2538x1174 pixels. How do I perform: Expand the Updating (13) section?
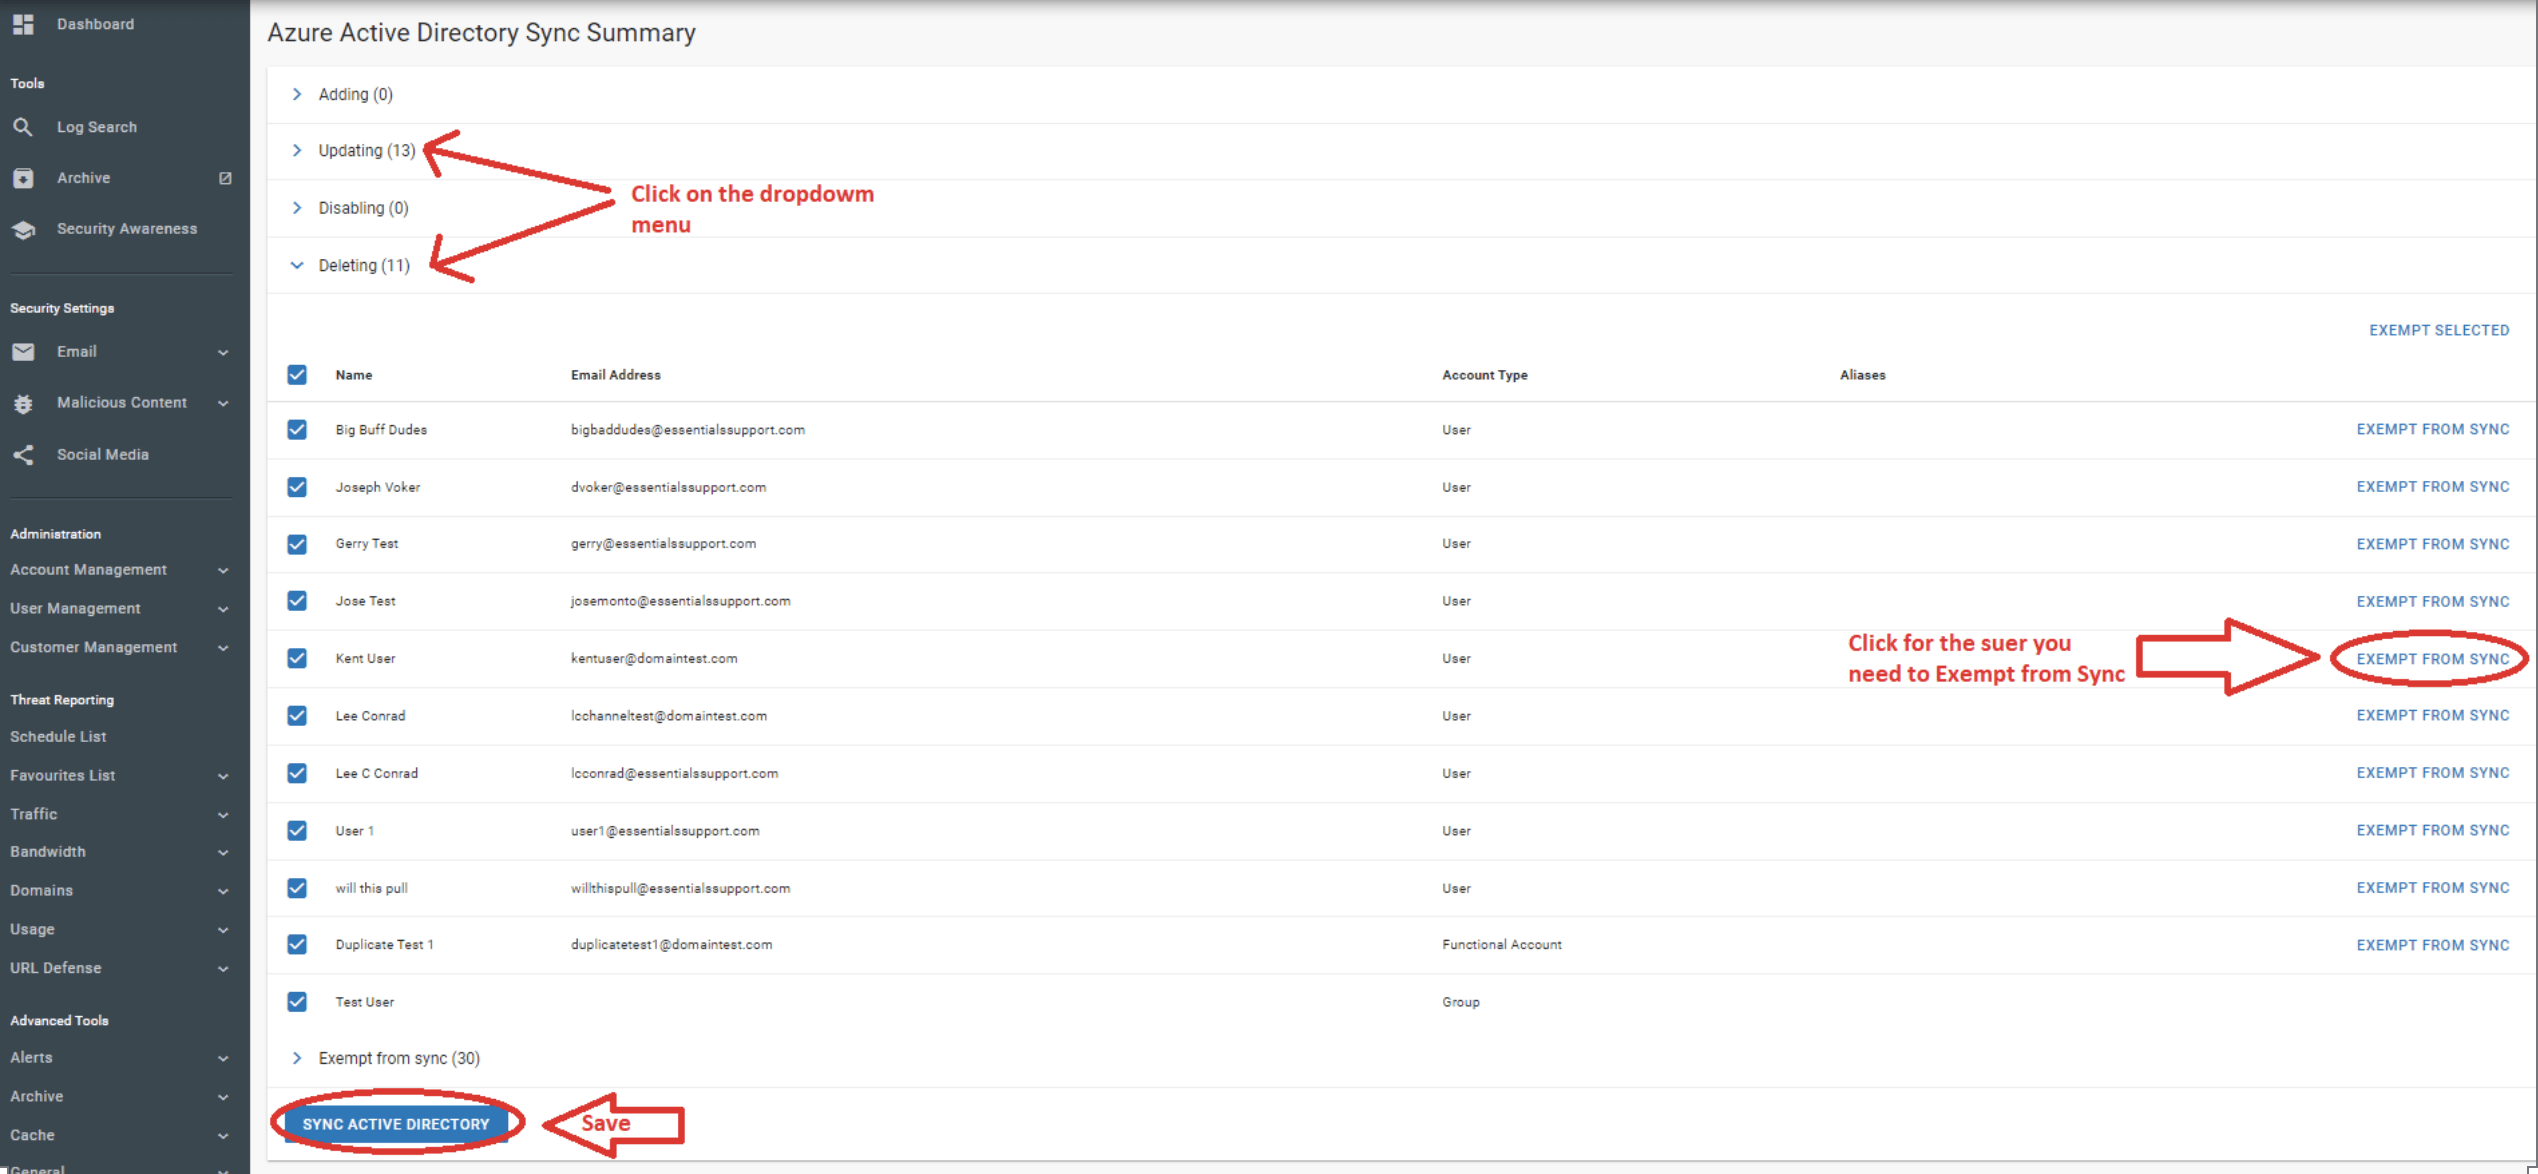(x=297, y=150)
